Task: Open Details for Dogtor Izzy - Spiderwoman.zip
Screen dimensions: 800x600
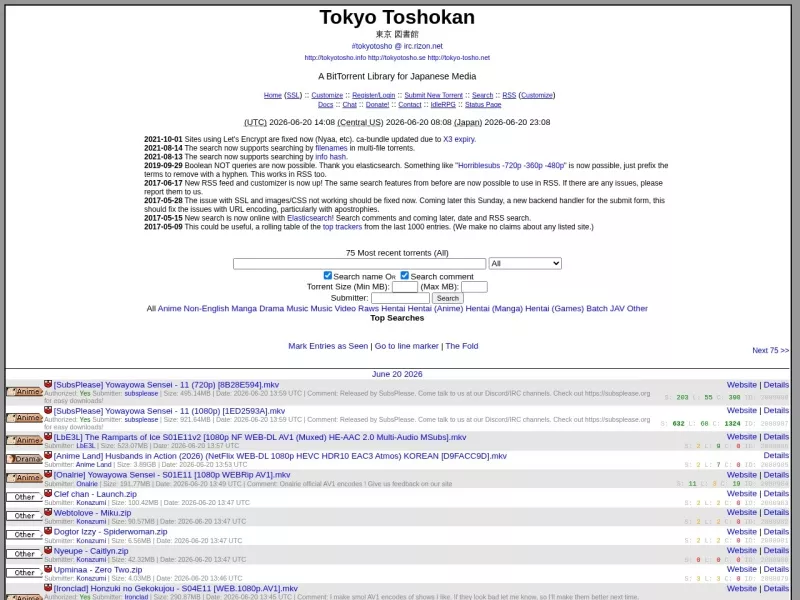Action: pyautogui.click(x=776, y=531)
